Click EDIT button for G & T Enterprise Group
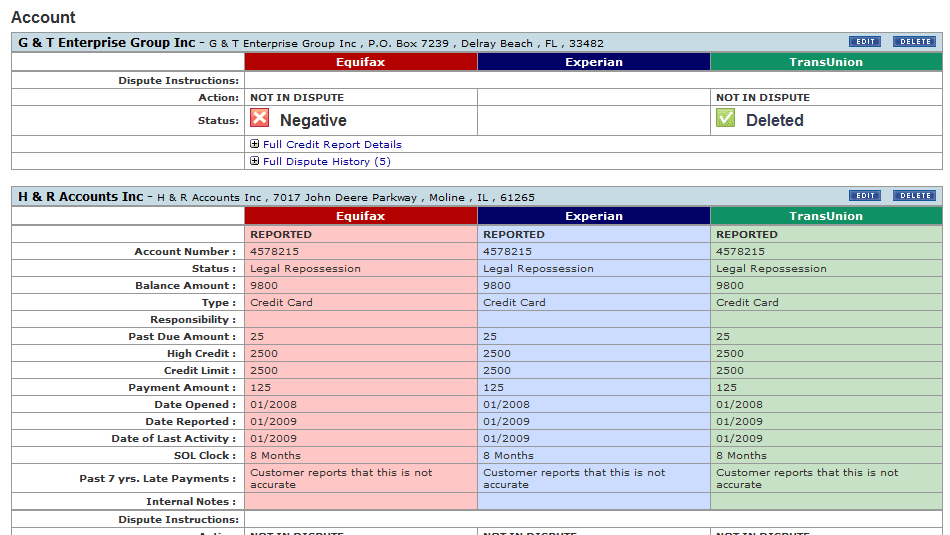 click(x=865, y=42)
